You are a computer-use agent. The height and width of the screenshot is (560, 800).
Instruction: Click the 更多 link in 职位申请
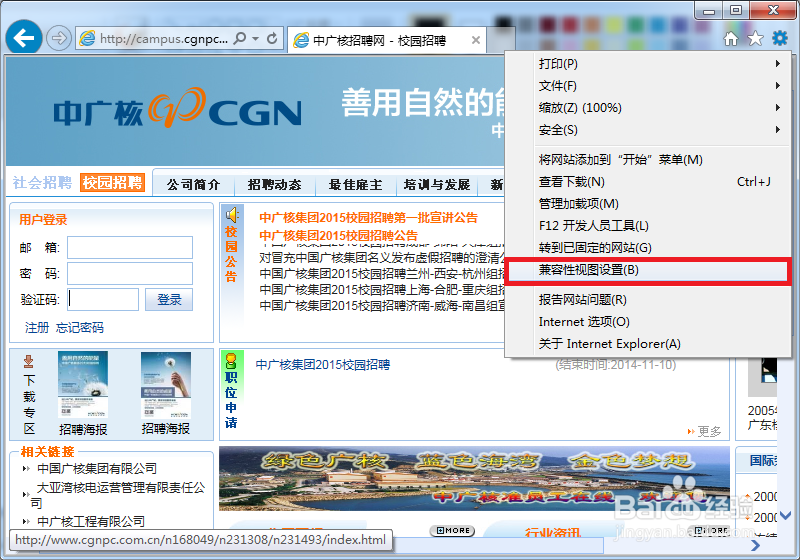click(x=709, y=431)
